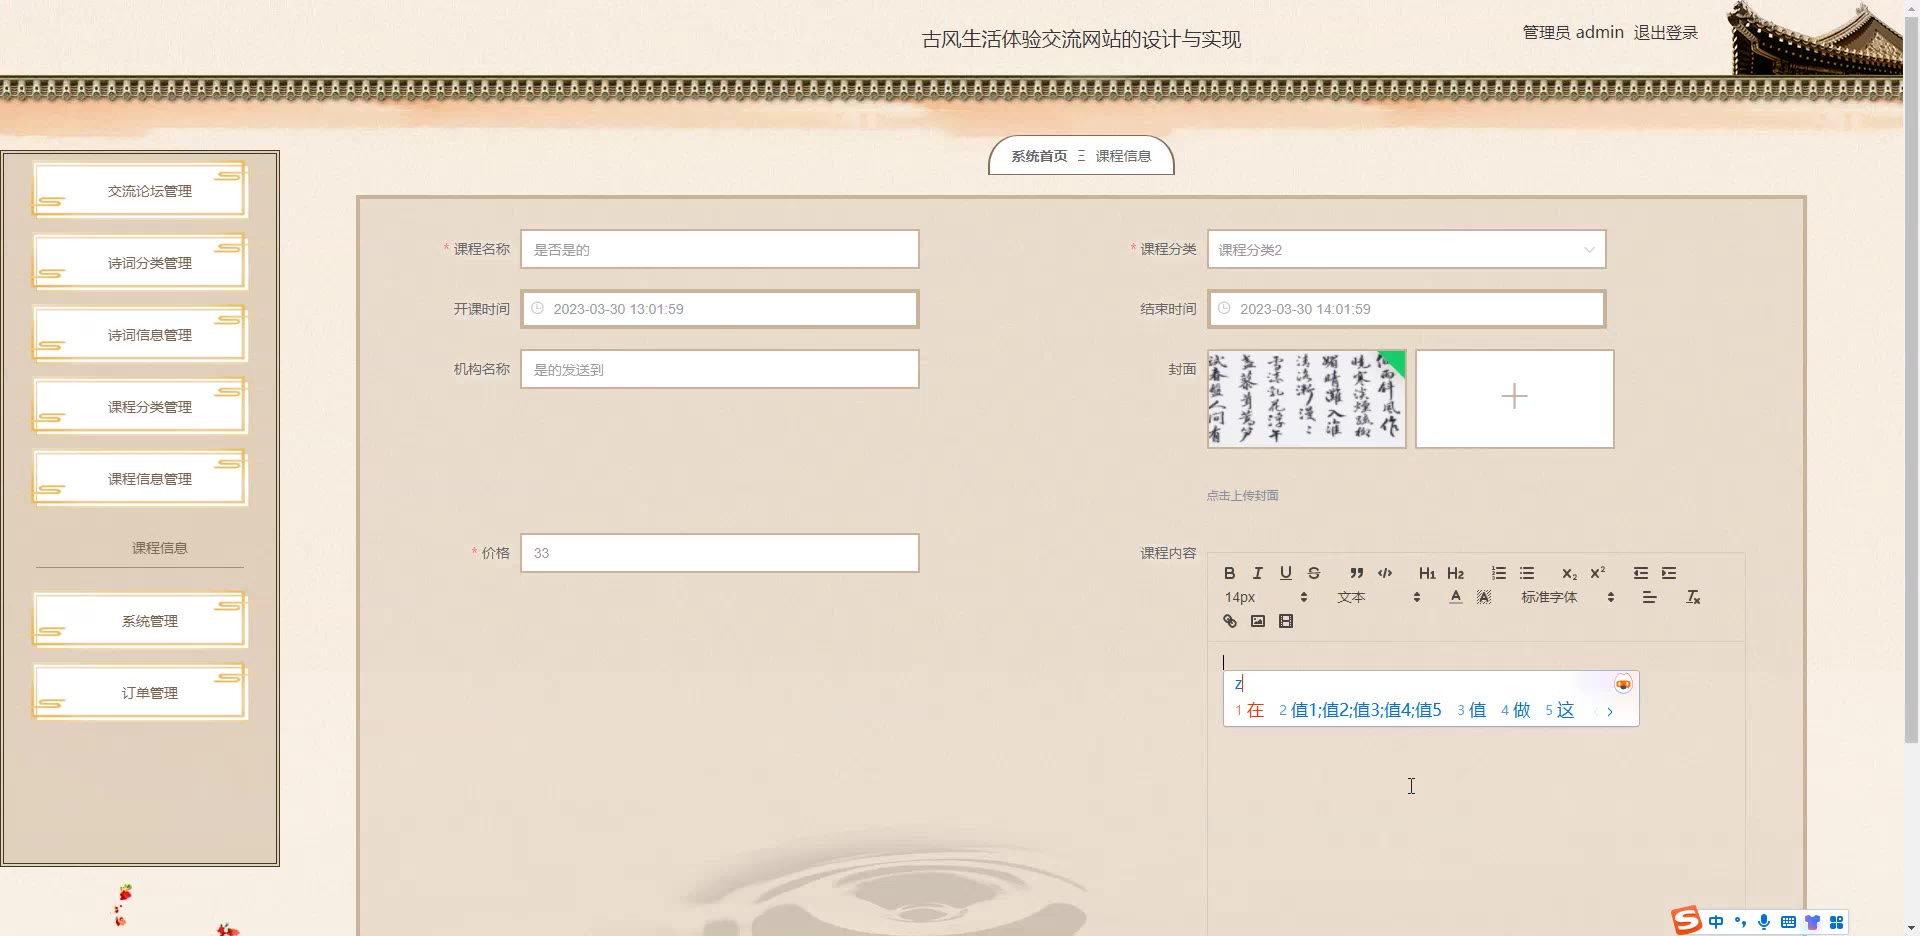1920x936 pixels.
Task: Select IME candidate 1 在
Action: (x=1250, y=710)
